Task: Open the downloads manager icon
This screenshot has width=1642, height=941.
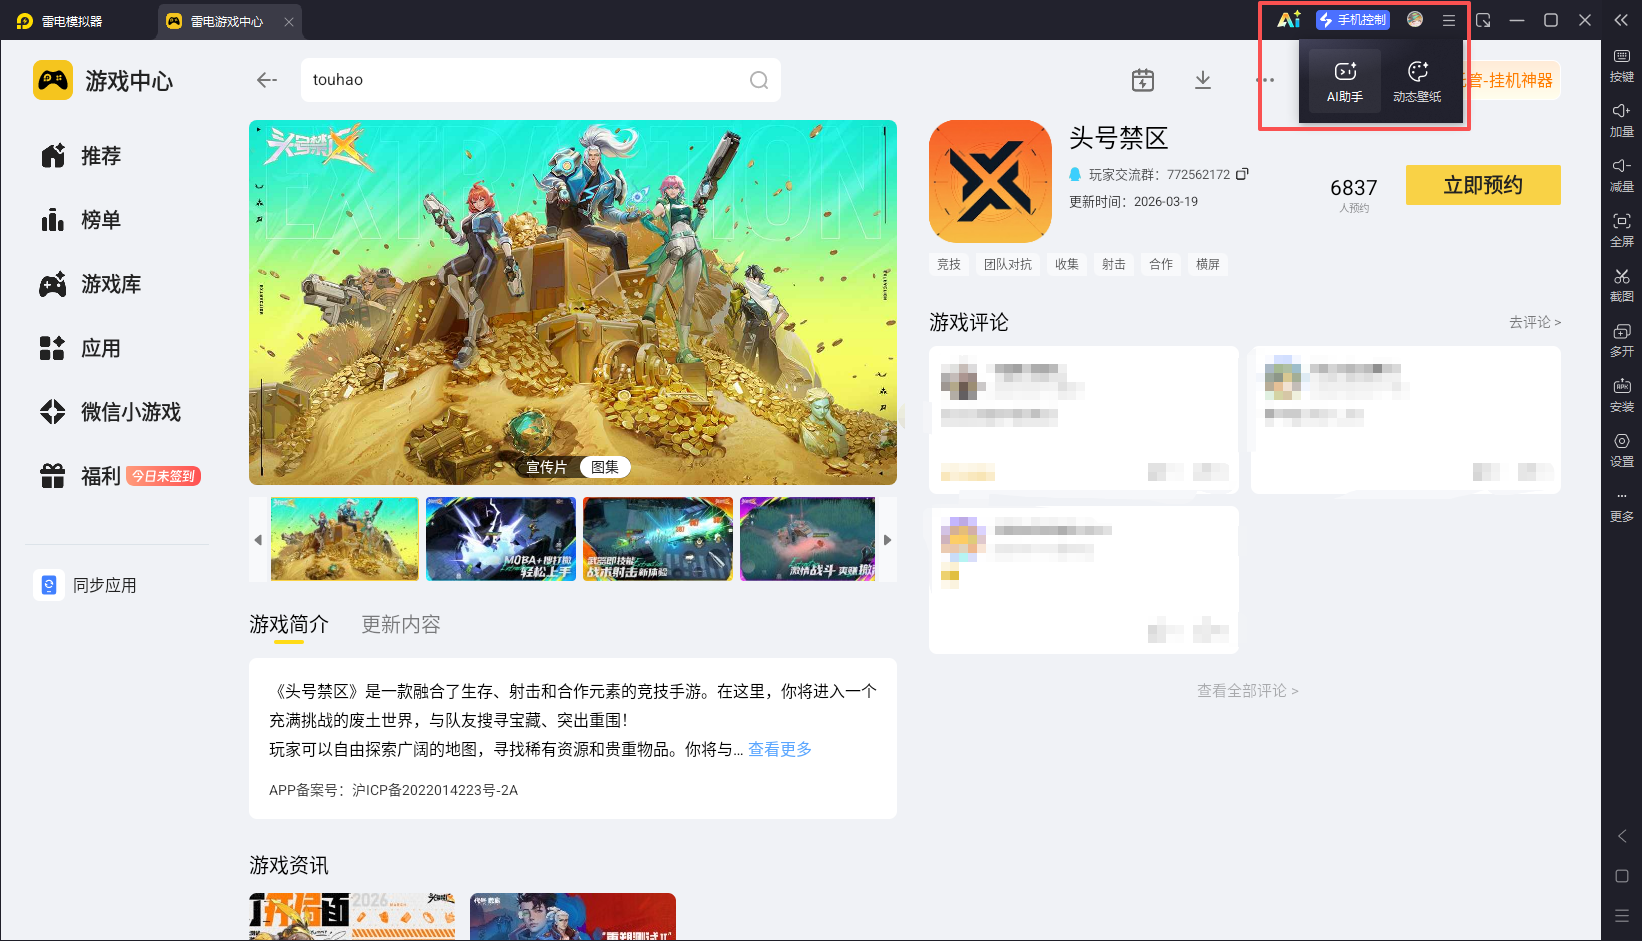Action: pos(1203,80)
